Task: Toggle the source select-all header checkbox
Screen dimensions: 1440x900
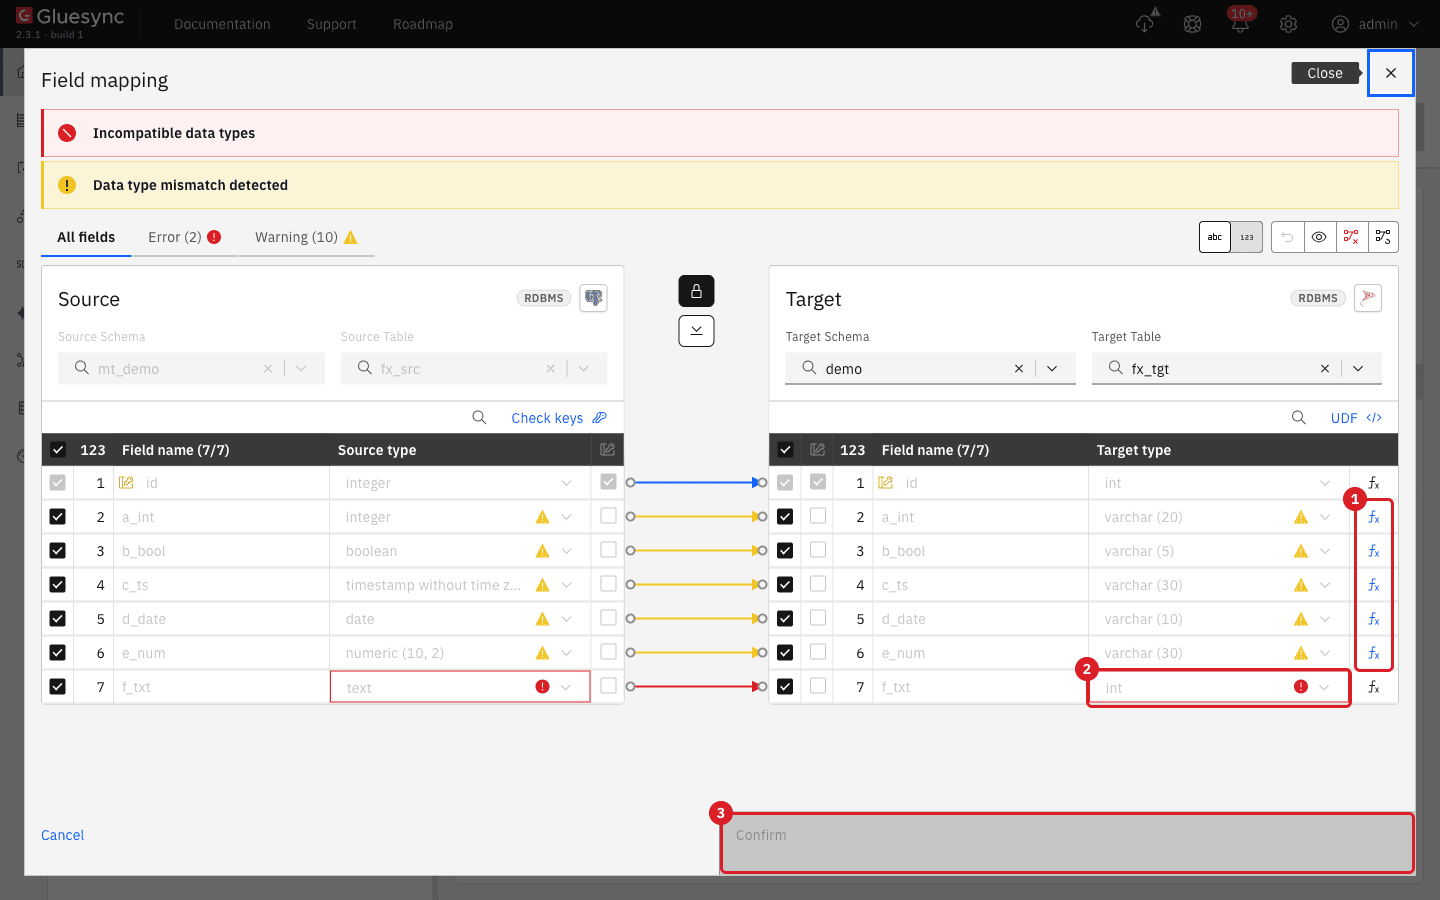Action: coord(58,450)
